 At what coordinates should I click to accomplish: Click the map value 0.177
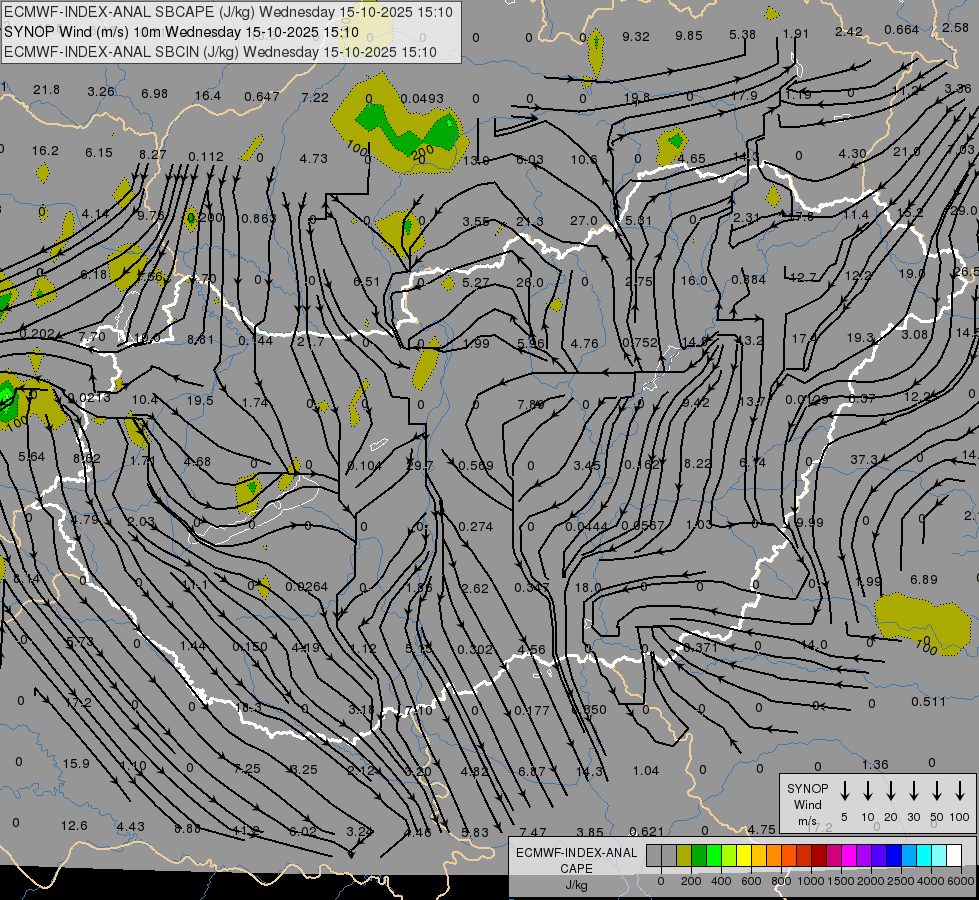click(531, 711)
